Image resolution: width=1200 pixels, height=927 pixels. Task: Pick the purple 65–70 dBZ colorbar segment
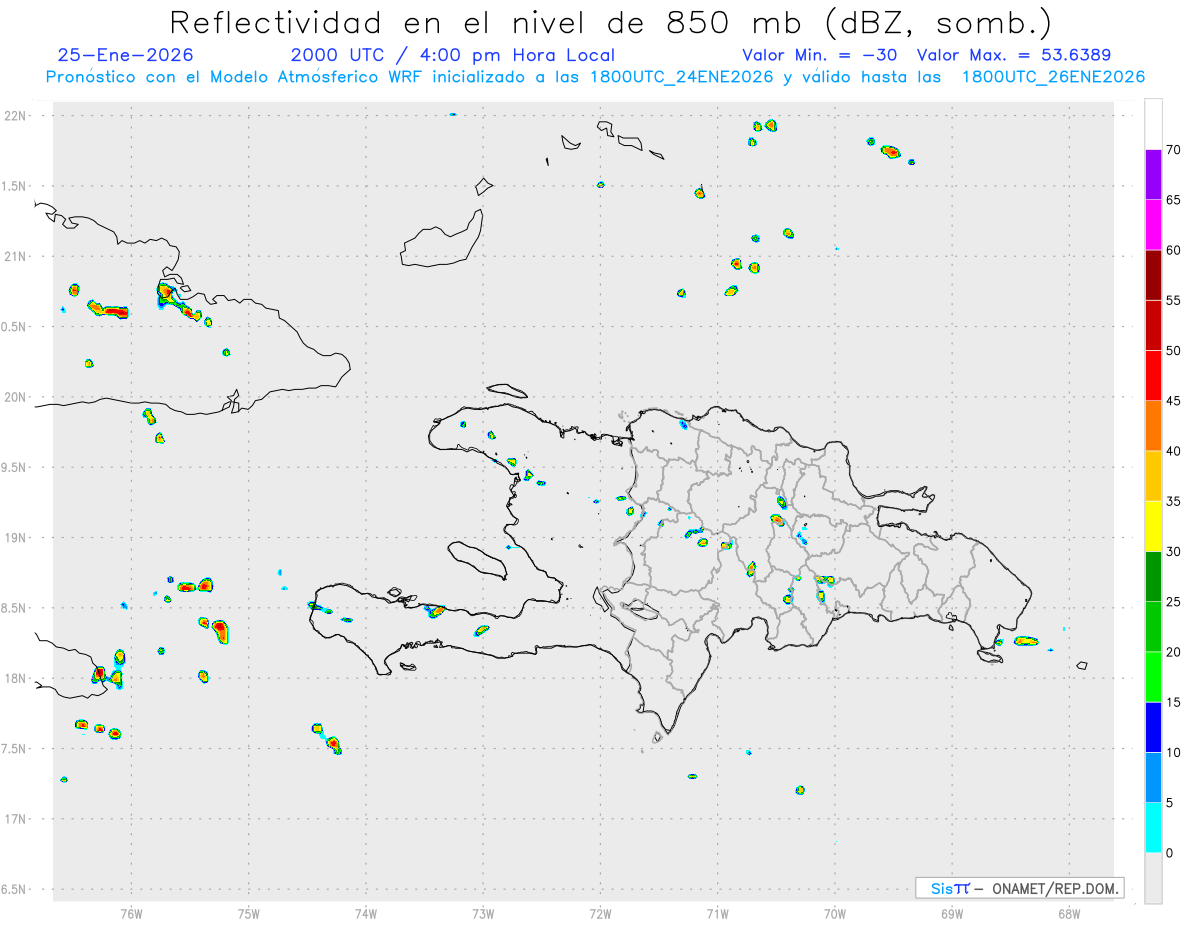pos(1153,175)
